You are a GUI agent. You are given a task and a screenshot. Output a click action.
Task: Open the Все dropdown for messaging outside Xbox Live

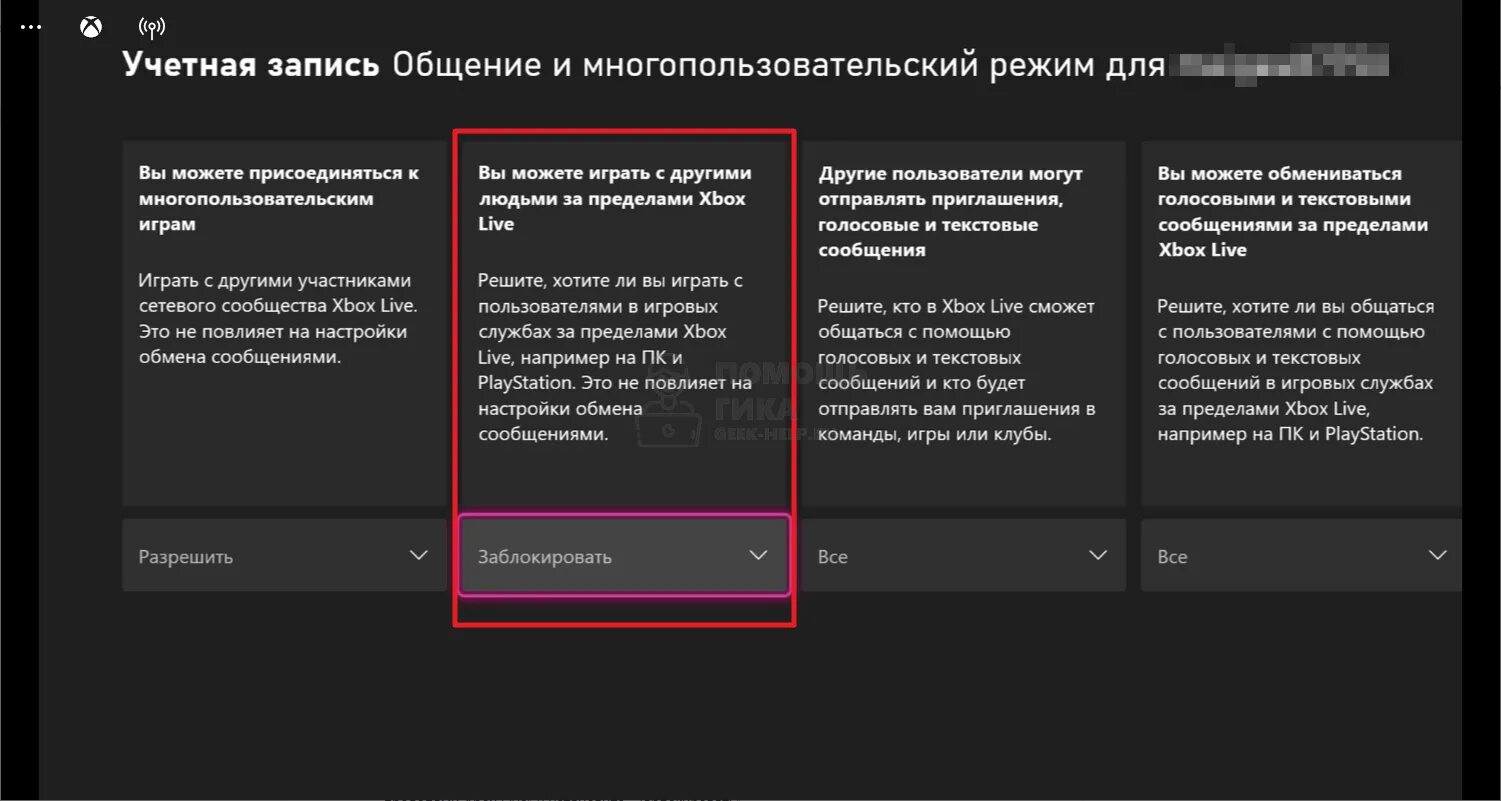click(1301, 555)
